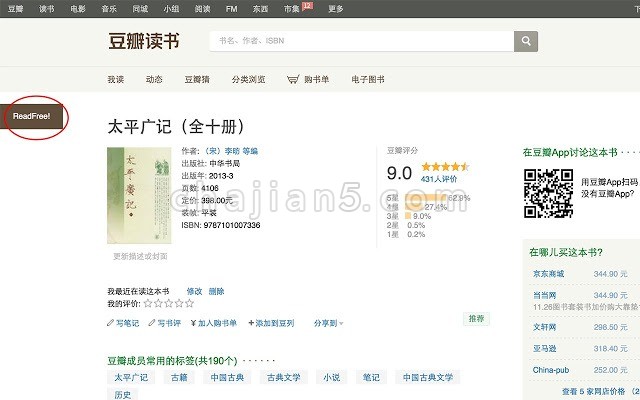The image size is (640, 400).
Task: Click the 298.50 元 price for 文轩网
Action: (611, 327)
